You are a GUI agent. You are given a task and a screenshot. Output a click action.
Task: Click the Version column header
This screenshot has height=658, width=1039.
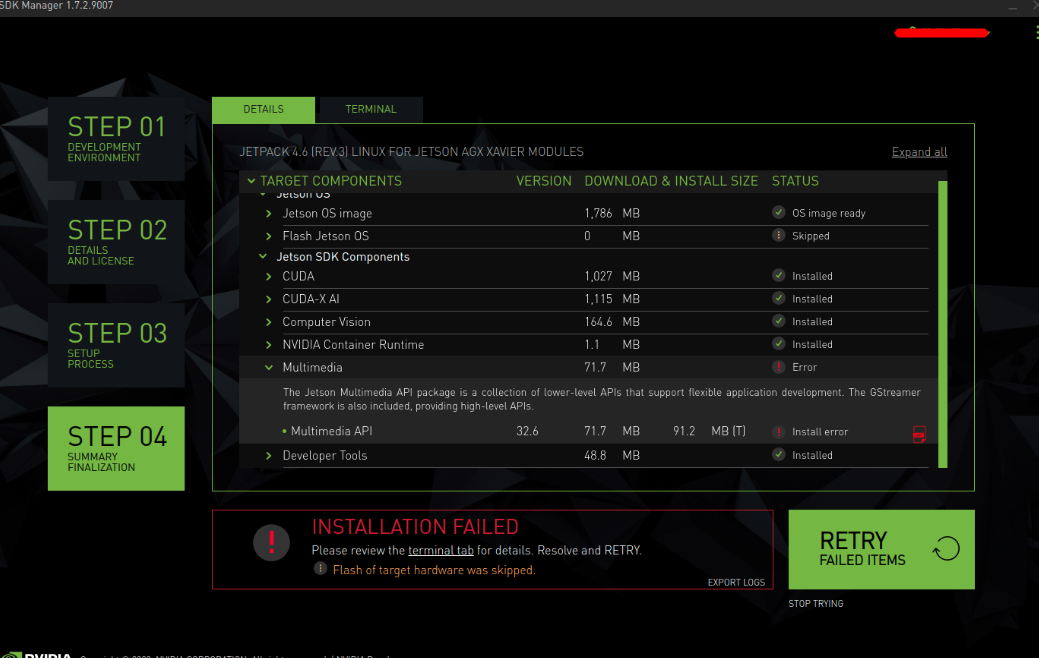pos(543,181)
